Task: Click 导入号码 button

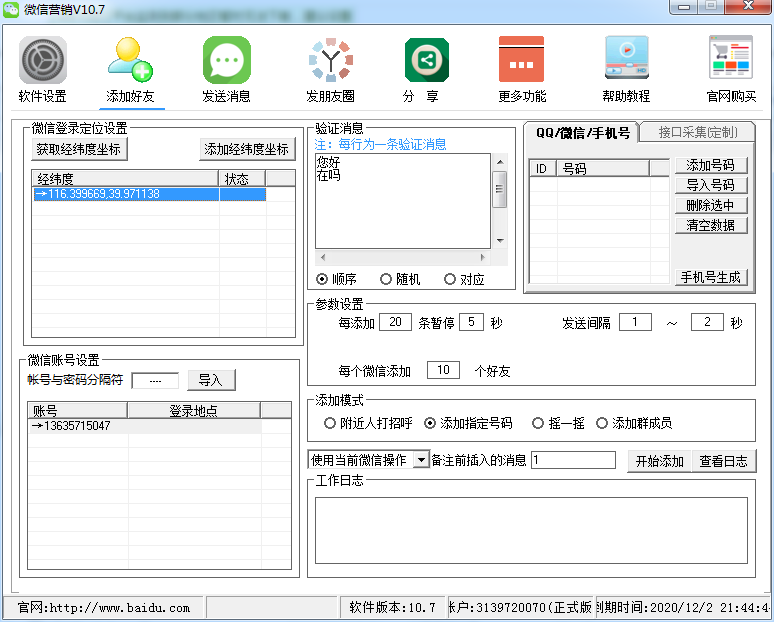Action: [711, 185]
